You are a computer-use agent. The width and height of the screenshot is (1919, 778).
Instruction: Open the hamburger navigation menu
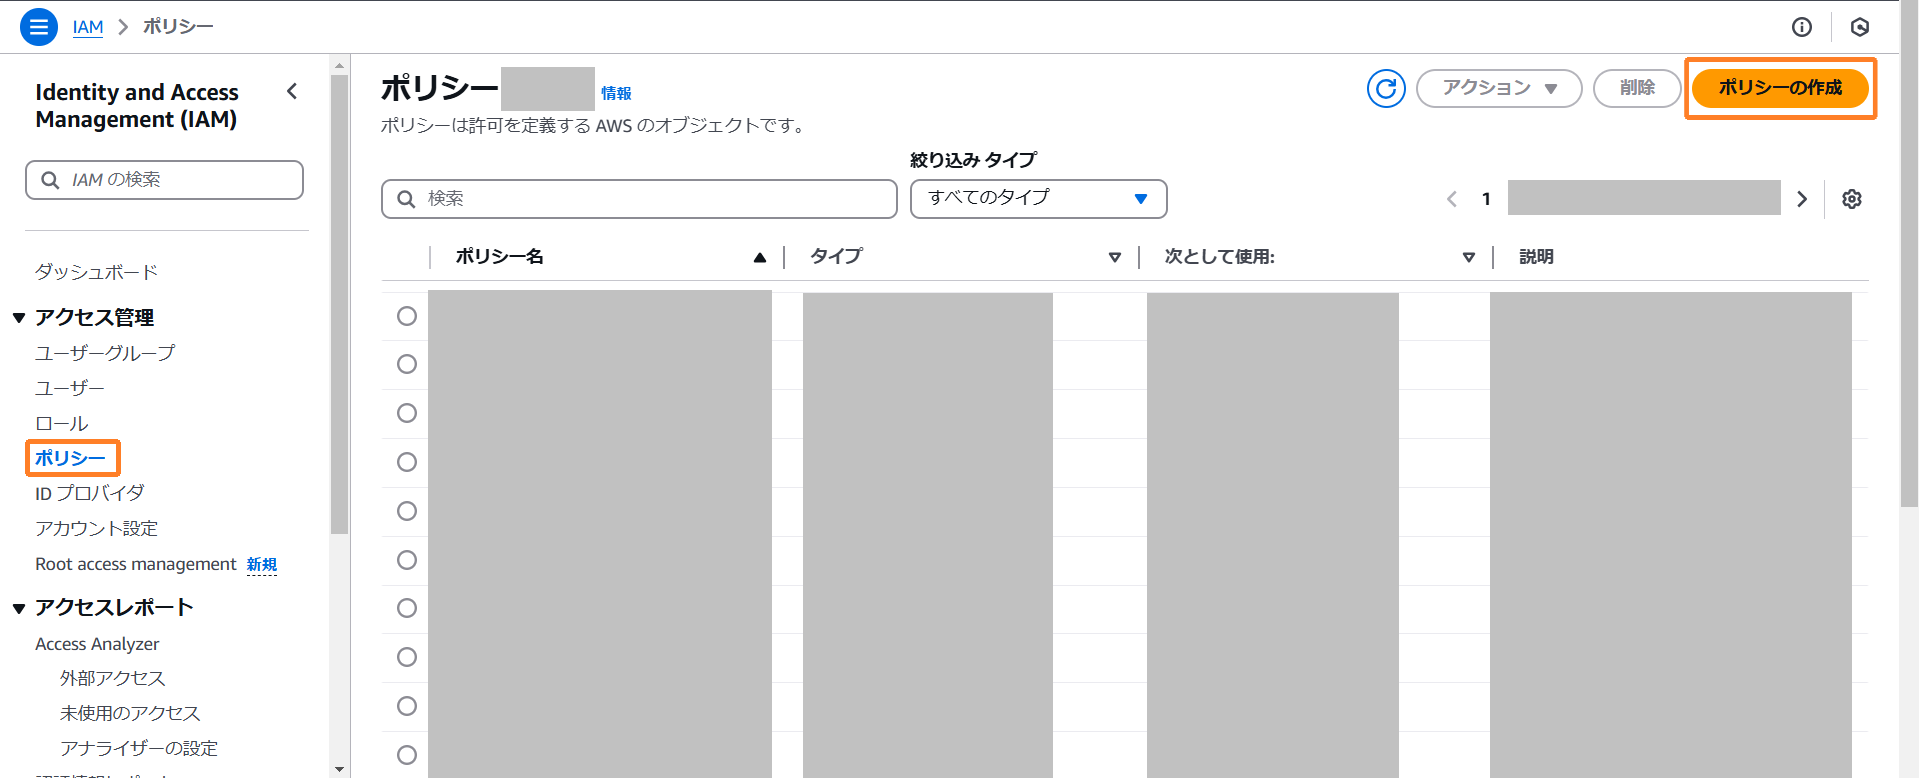38,27
